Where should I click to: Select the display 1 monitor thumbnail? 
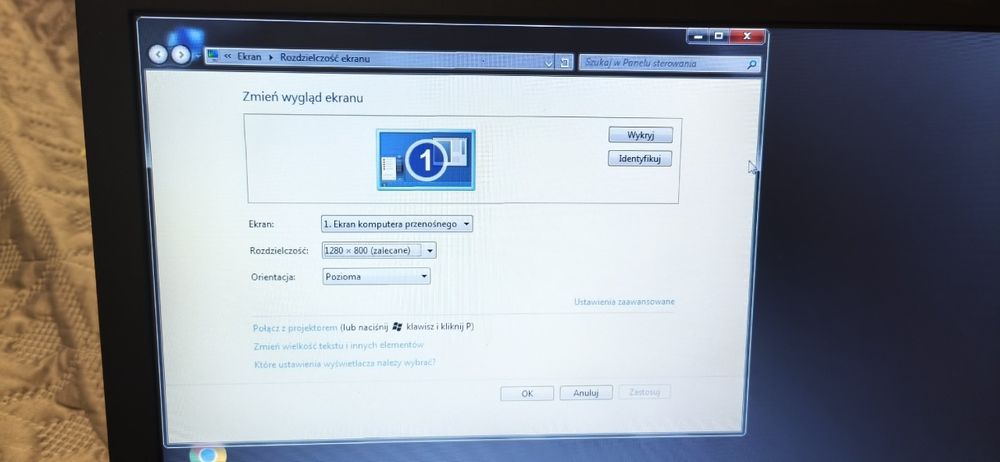tap(425, 160)
